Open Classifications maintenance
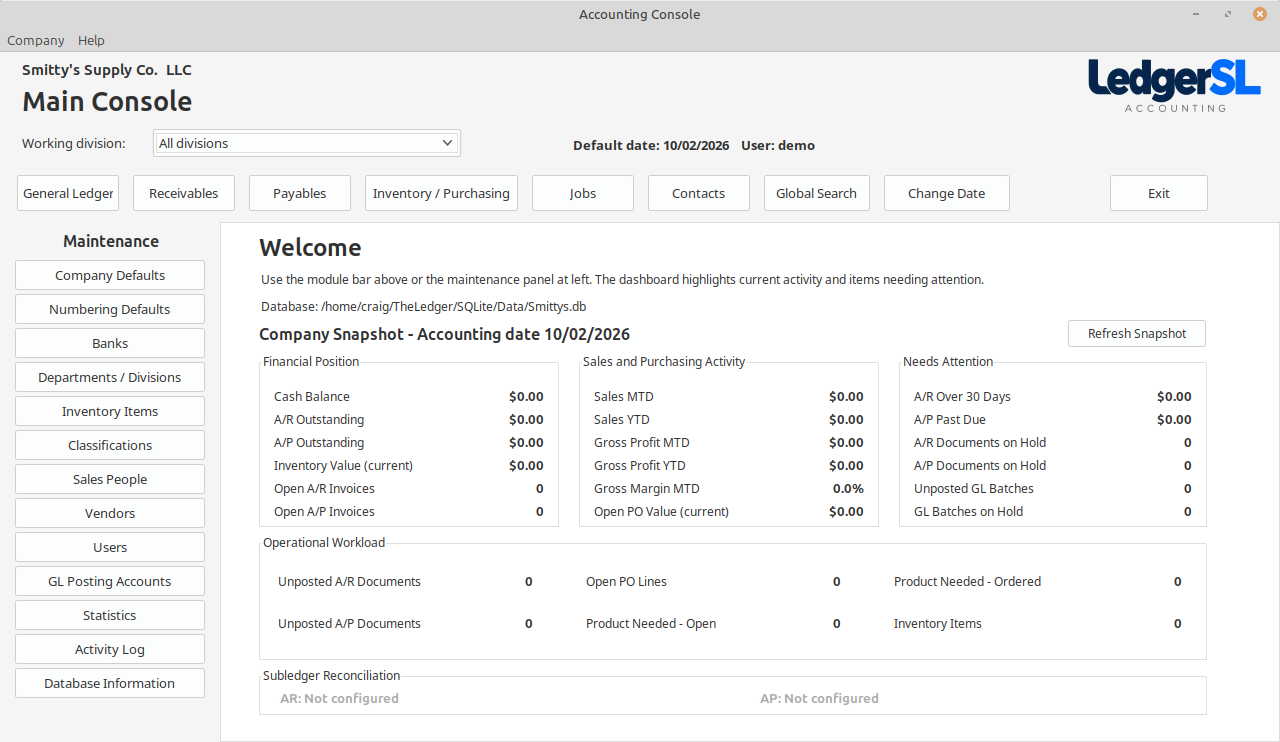The image size is (1280, 742). pyautogui.click(x=110, y=446)
